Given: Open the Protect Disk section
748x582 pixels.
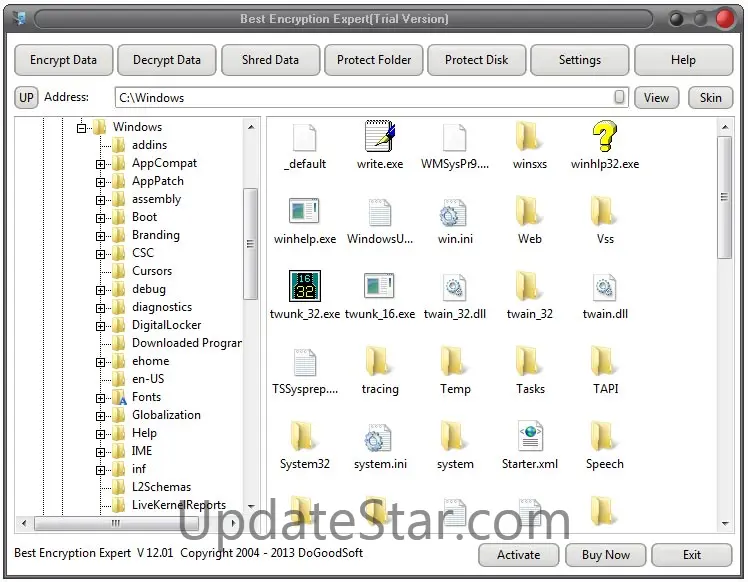Looking at the screenshot, I should click(x=477, y=60).
